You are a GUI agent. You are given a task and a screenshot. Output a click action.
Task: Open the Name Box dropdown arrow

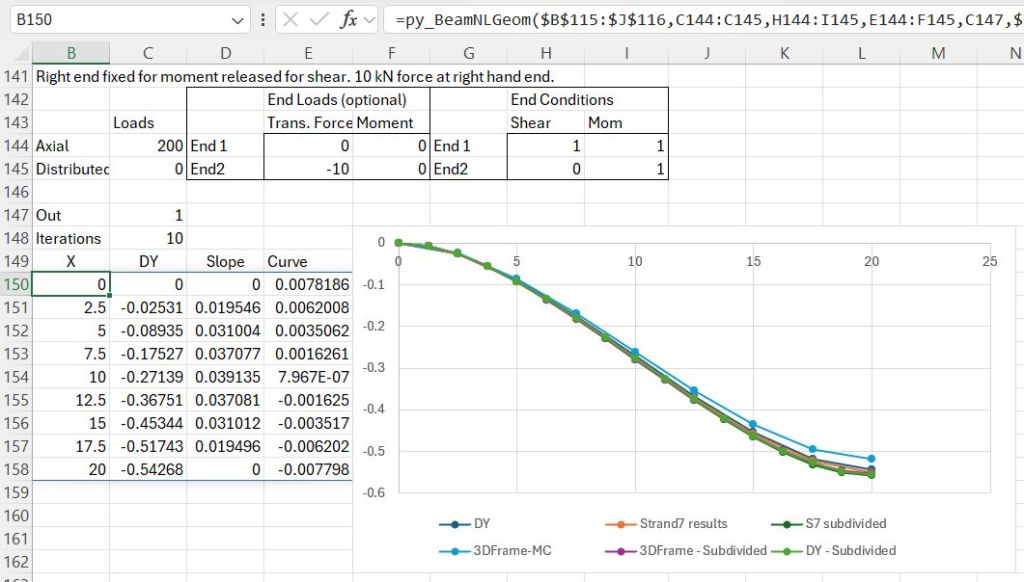[237, 20]
